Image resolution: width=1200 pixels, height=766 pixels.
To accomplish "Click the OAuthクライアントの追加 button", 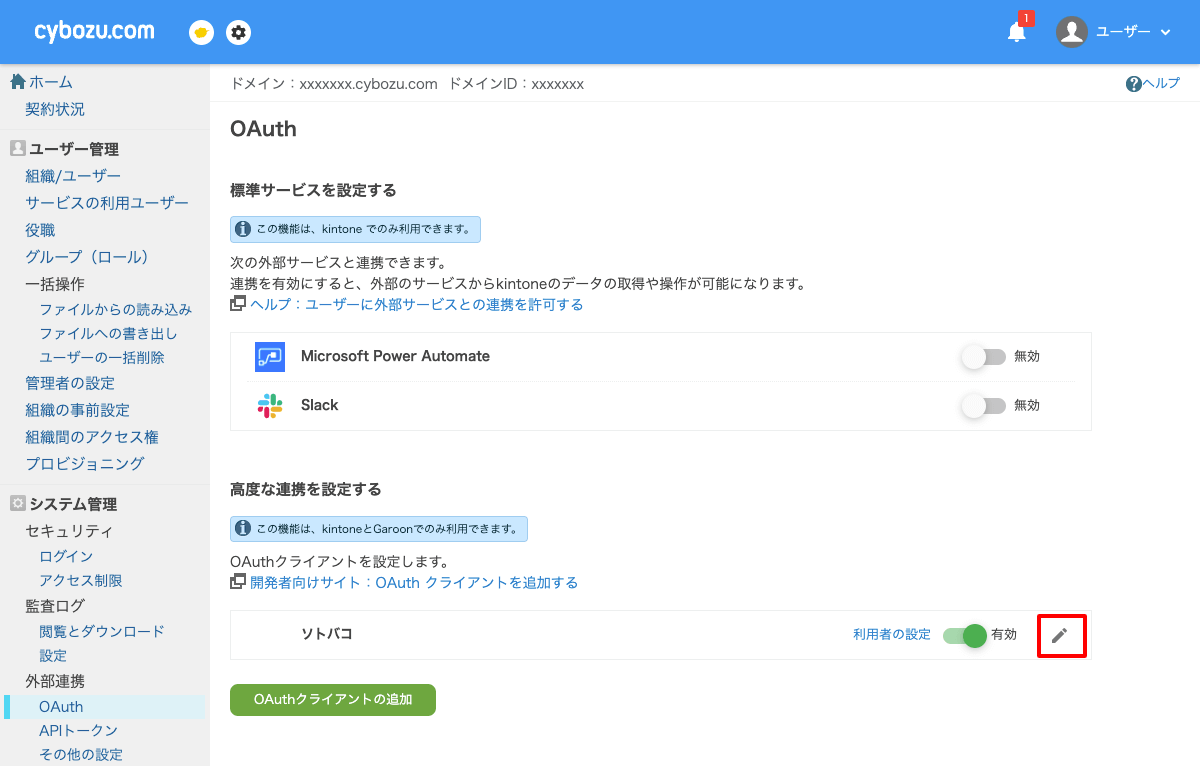I will click(x=332, y=700).
